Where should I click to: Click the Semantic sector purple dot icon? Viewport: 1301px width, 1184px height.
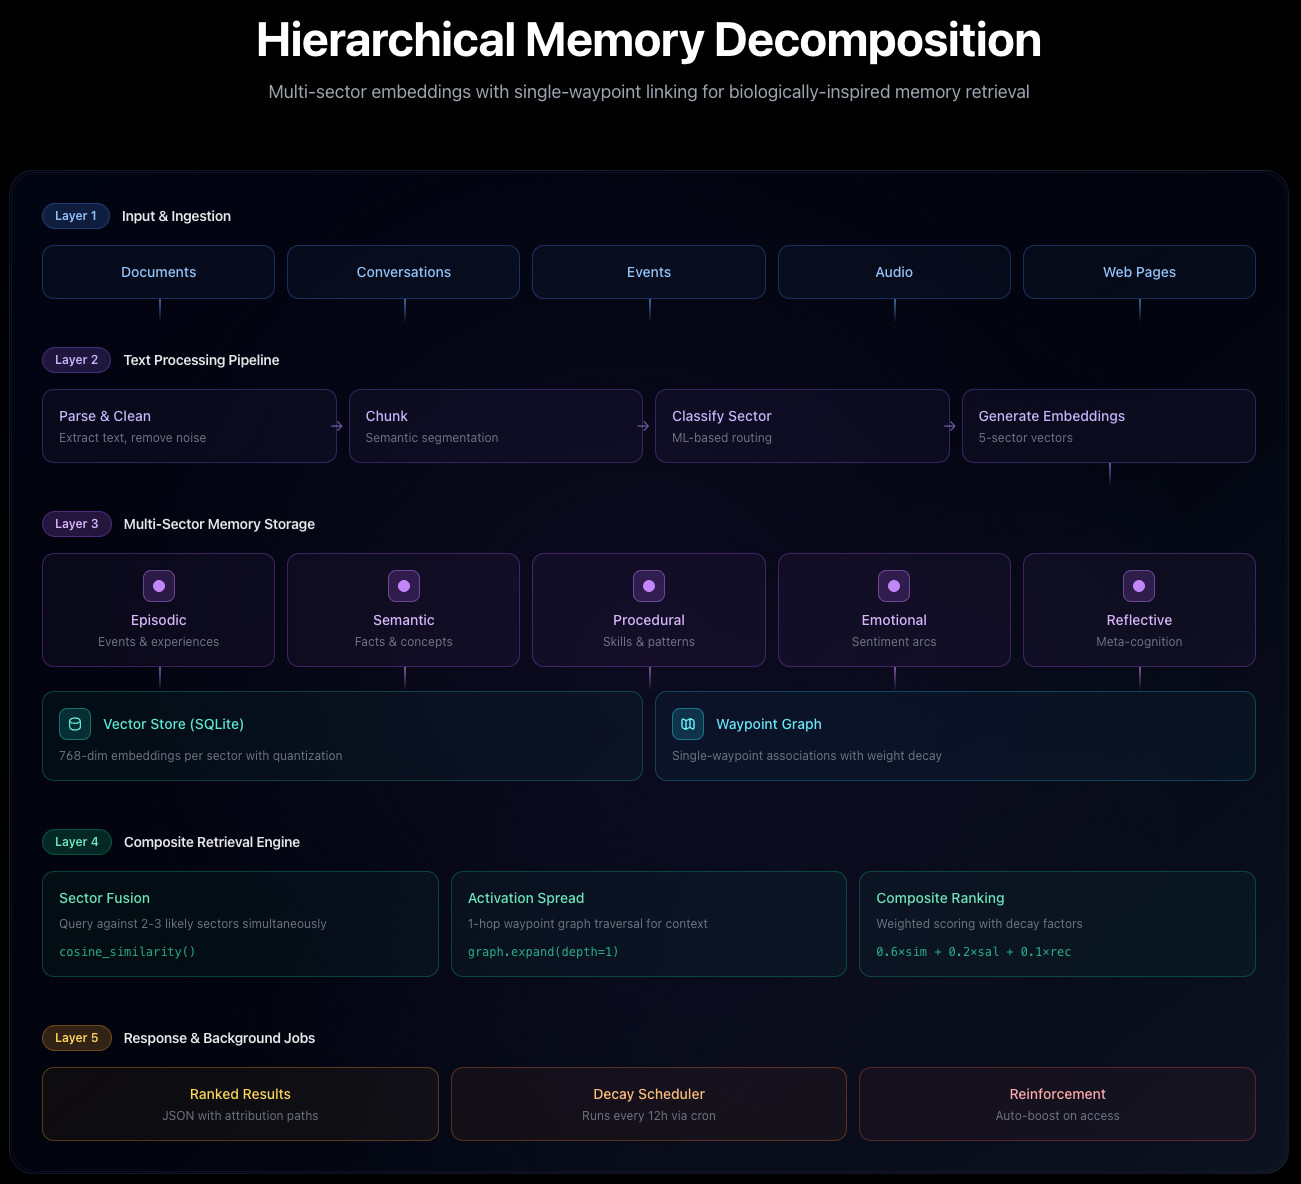coord(404,586)
